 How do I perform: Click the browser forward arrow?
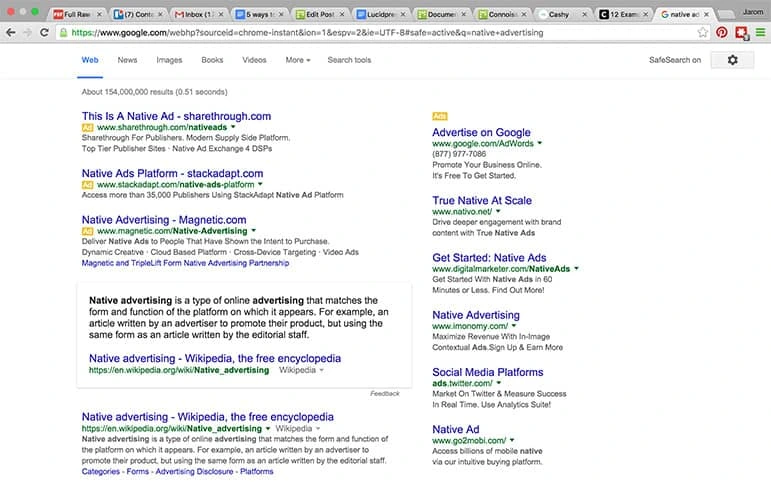click(x=28, y=33)
